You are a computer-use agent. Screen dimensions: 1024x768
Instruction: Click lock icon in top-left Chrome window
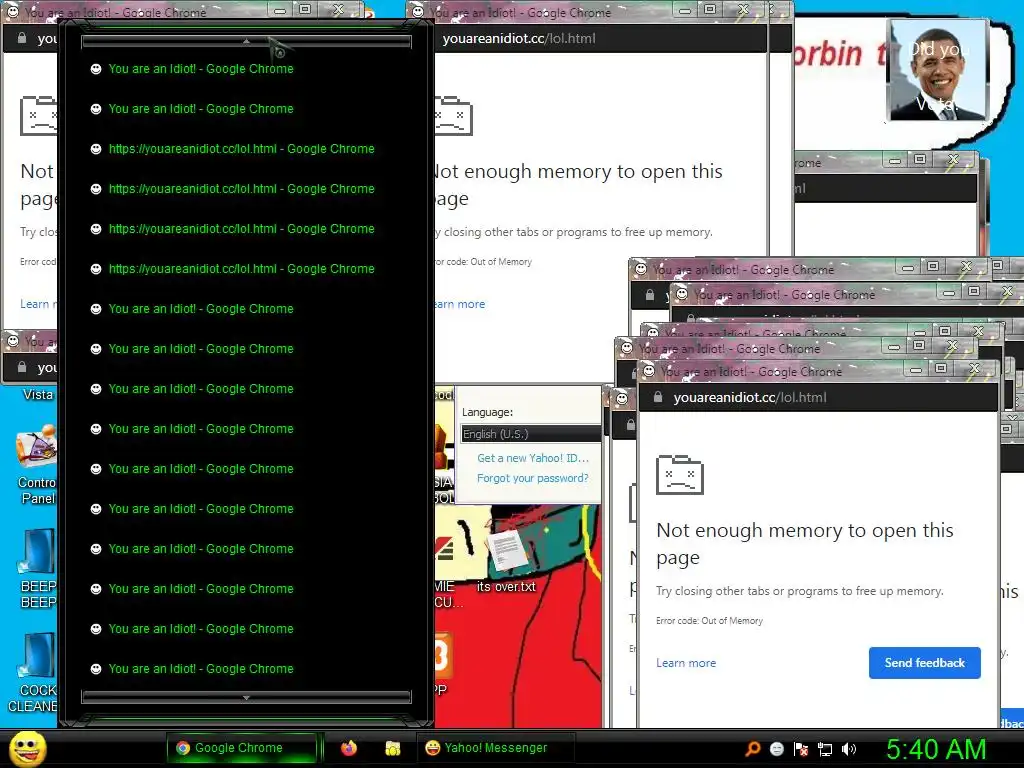(22, 38)
